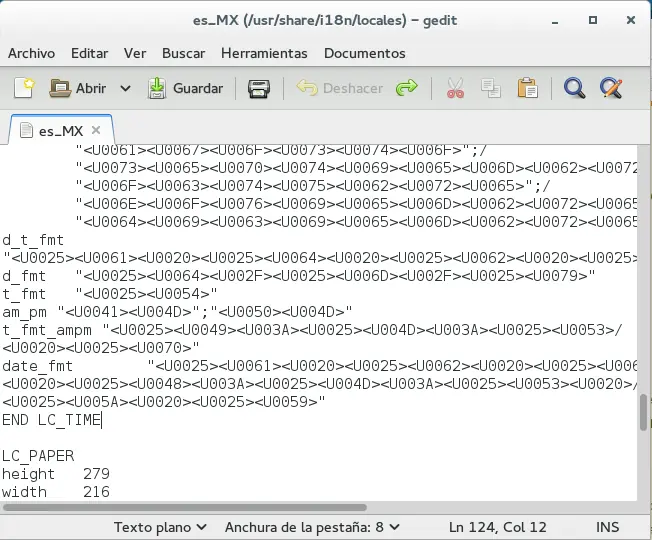Open the Anchura de la pestaña dropdown
This screenshot has width=652, height=540.
pos(312,527)
